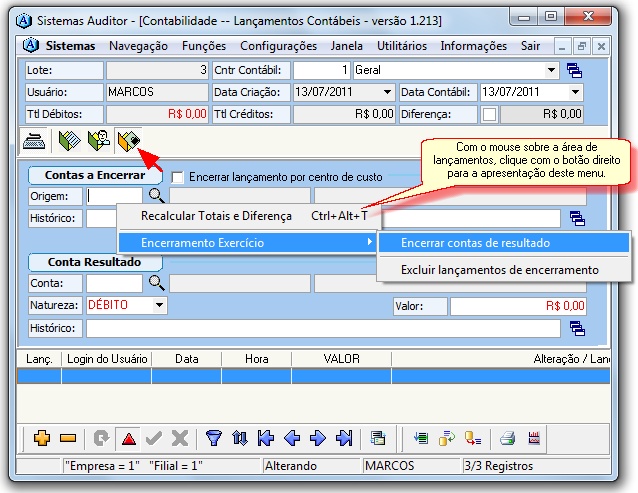This screenshot has width=638, height=493.
Task: Click magnifier search icon next to Origem
Action: pos(157,196)
